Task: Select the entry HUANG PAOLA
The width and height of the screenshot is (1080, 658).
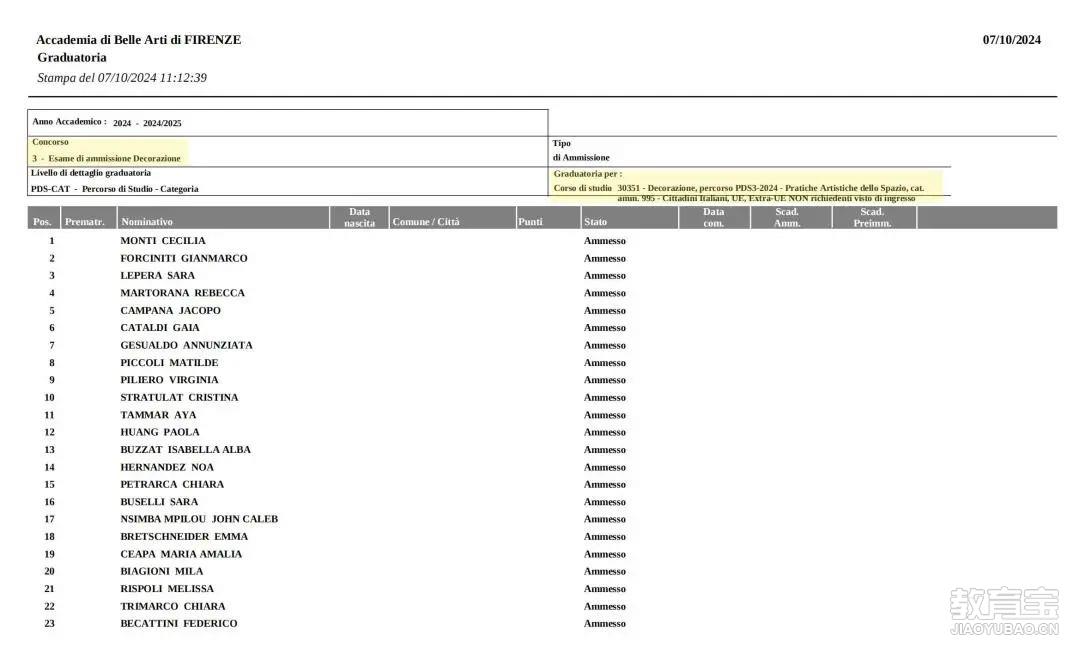Action: click(159, 432)
